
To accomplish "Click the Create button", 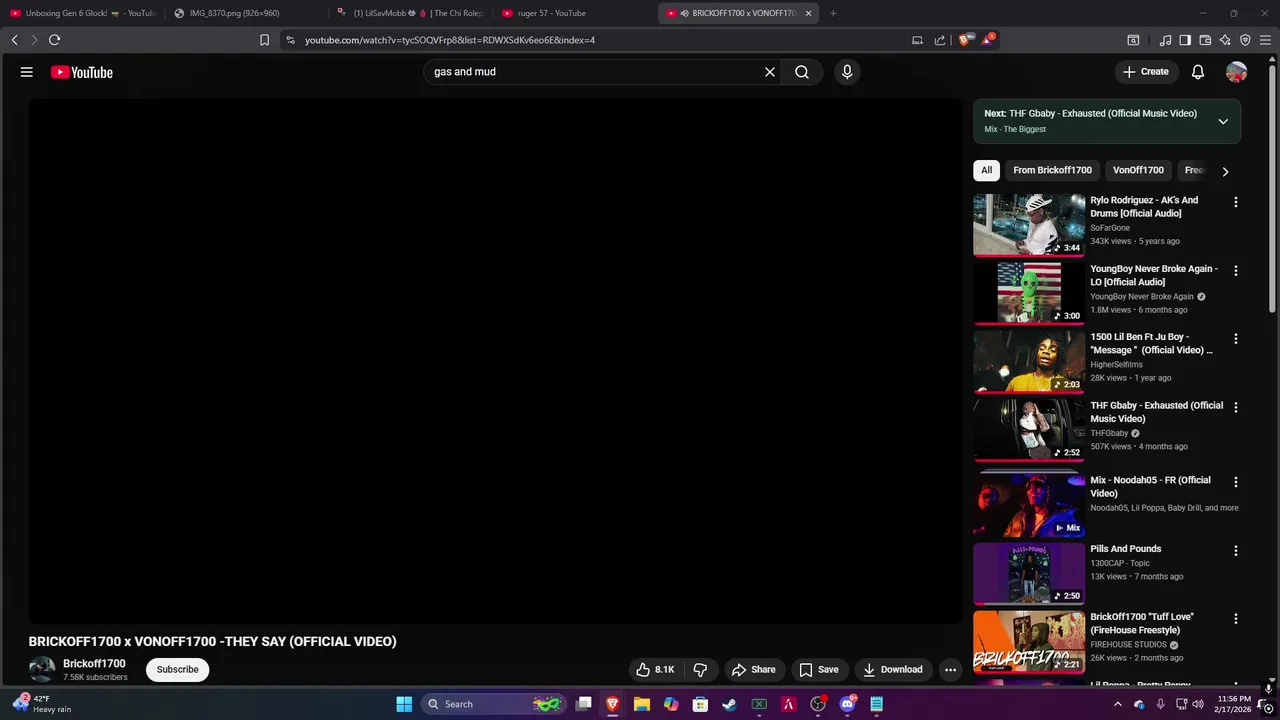I will pyautogui.click(x=1145, y=72).
